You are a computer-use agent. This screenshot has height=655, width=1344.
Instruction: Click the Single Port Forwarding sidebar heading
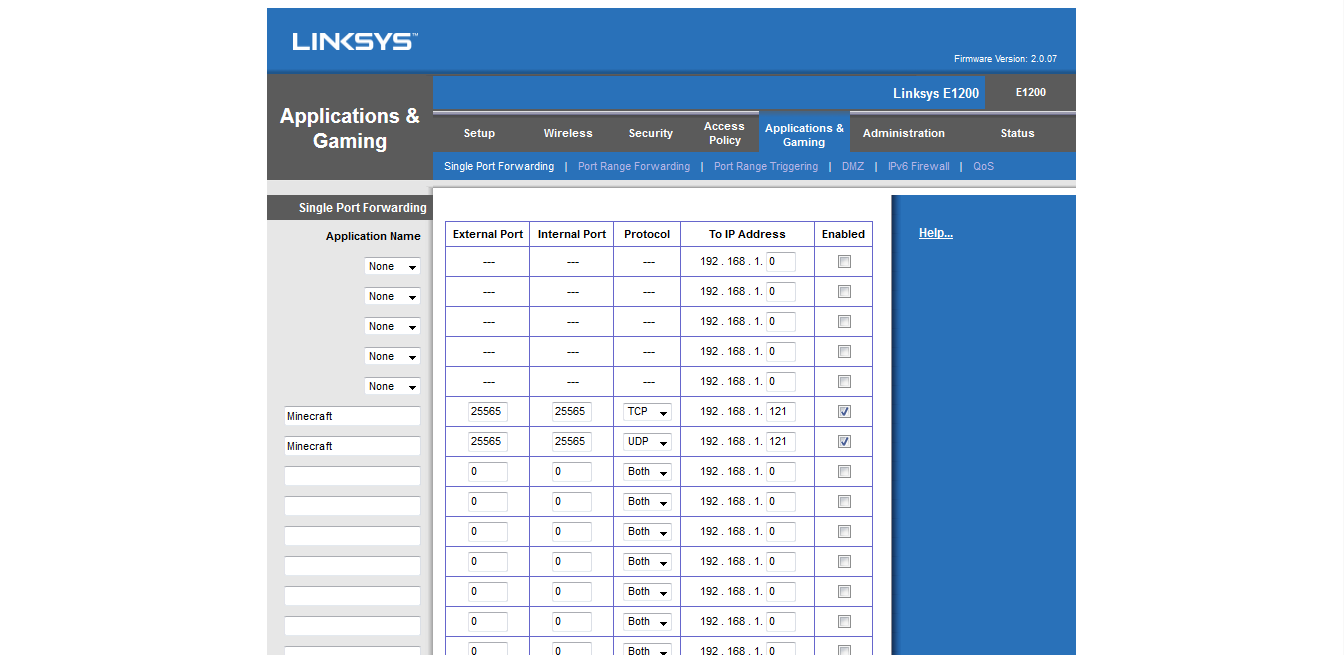point(362,208)
